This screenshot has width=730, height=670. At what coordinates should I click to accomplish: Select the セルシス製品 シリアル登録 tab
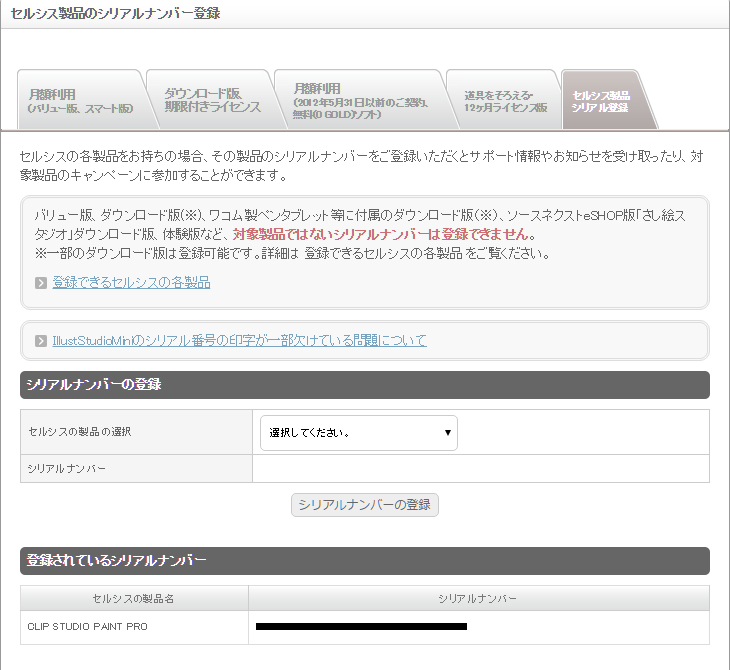click(603, 100)
